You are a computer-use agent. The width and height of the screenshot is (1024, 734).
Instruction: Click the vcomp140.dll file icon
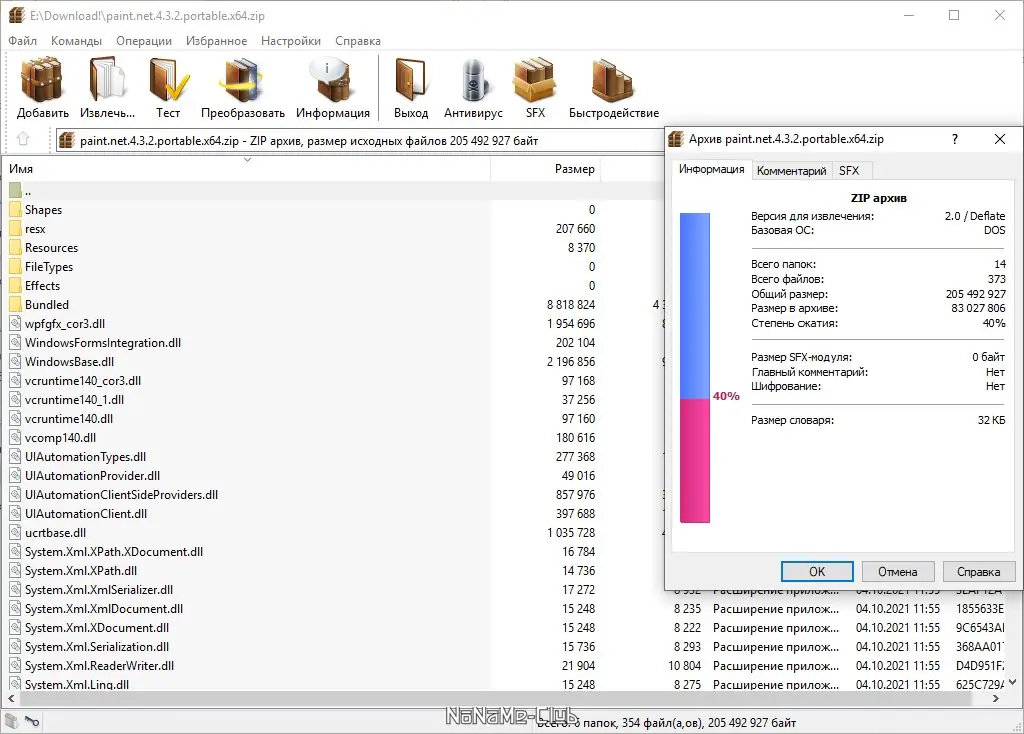[x=16, y=438]
